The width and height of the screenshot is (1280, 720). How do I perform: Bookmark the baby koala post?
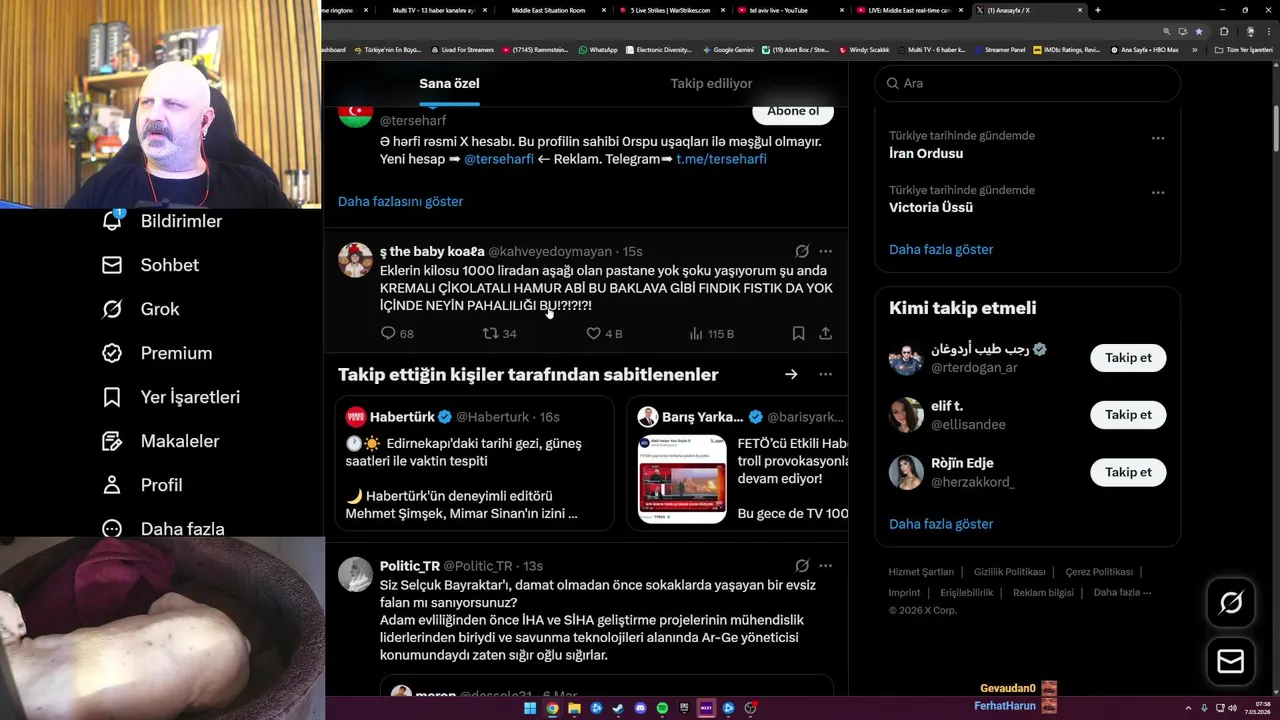798,333
